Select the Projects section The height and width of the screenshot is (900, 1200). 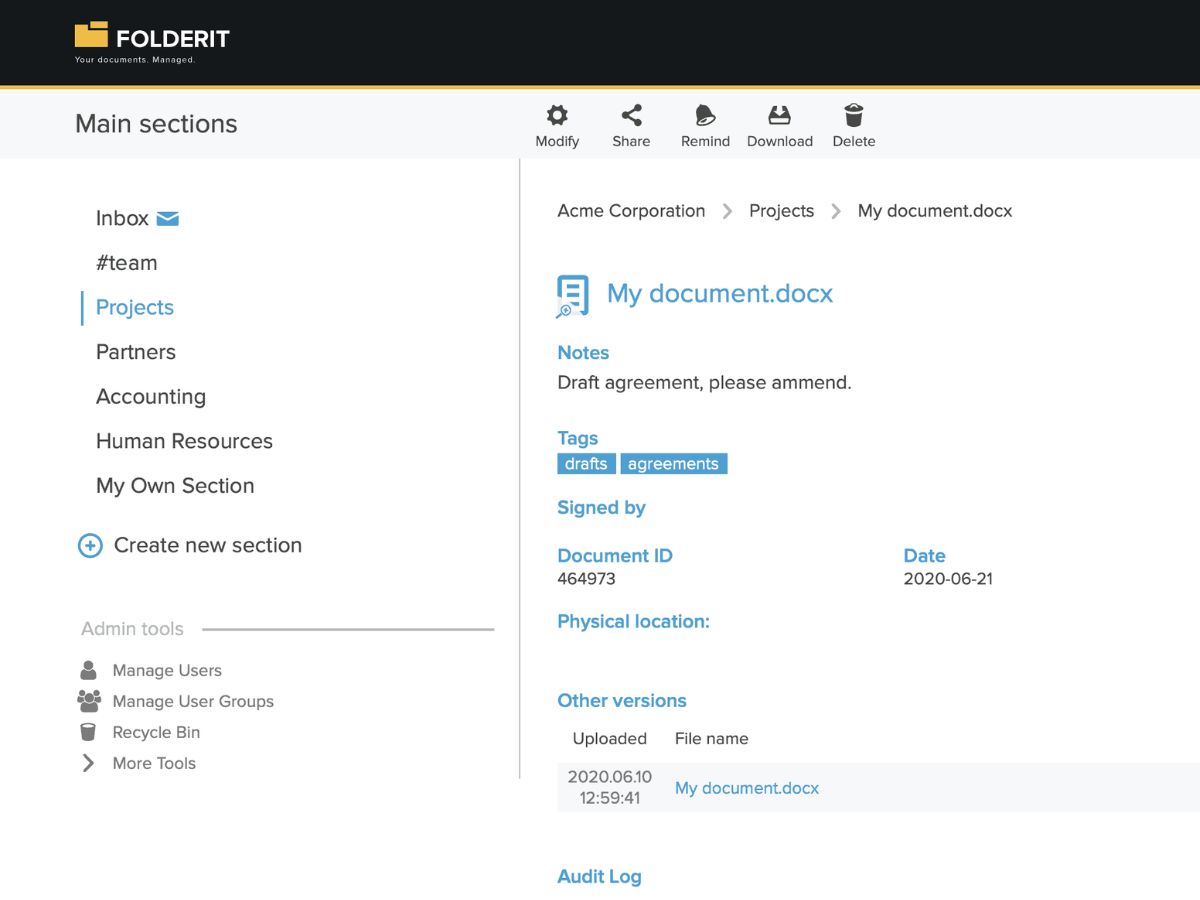[135, 307]
